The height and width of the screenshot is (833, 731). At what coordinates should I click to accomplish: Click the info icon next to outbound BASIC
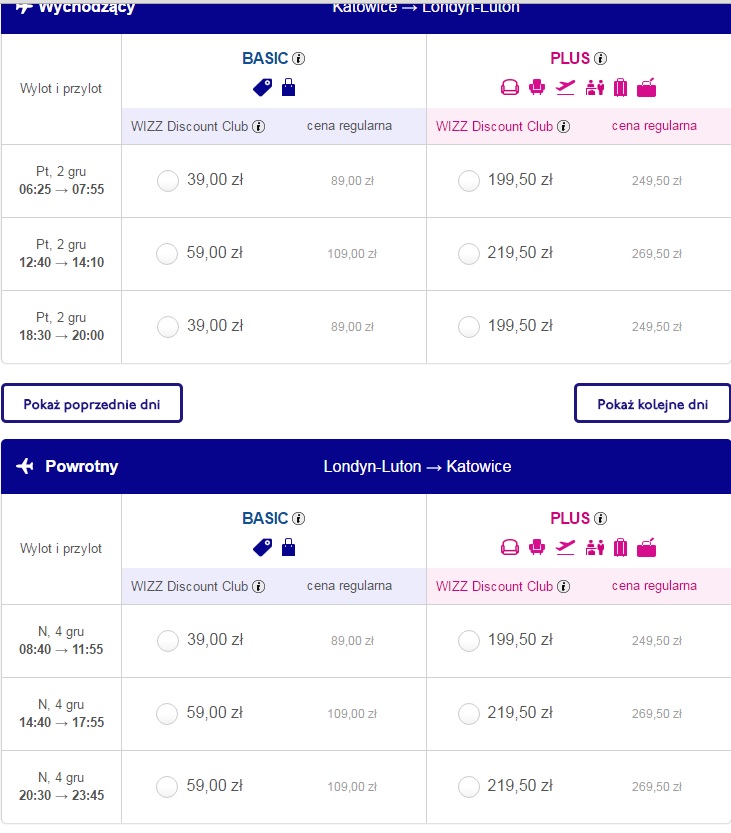click(x=299, y=58)
